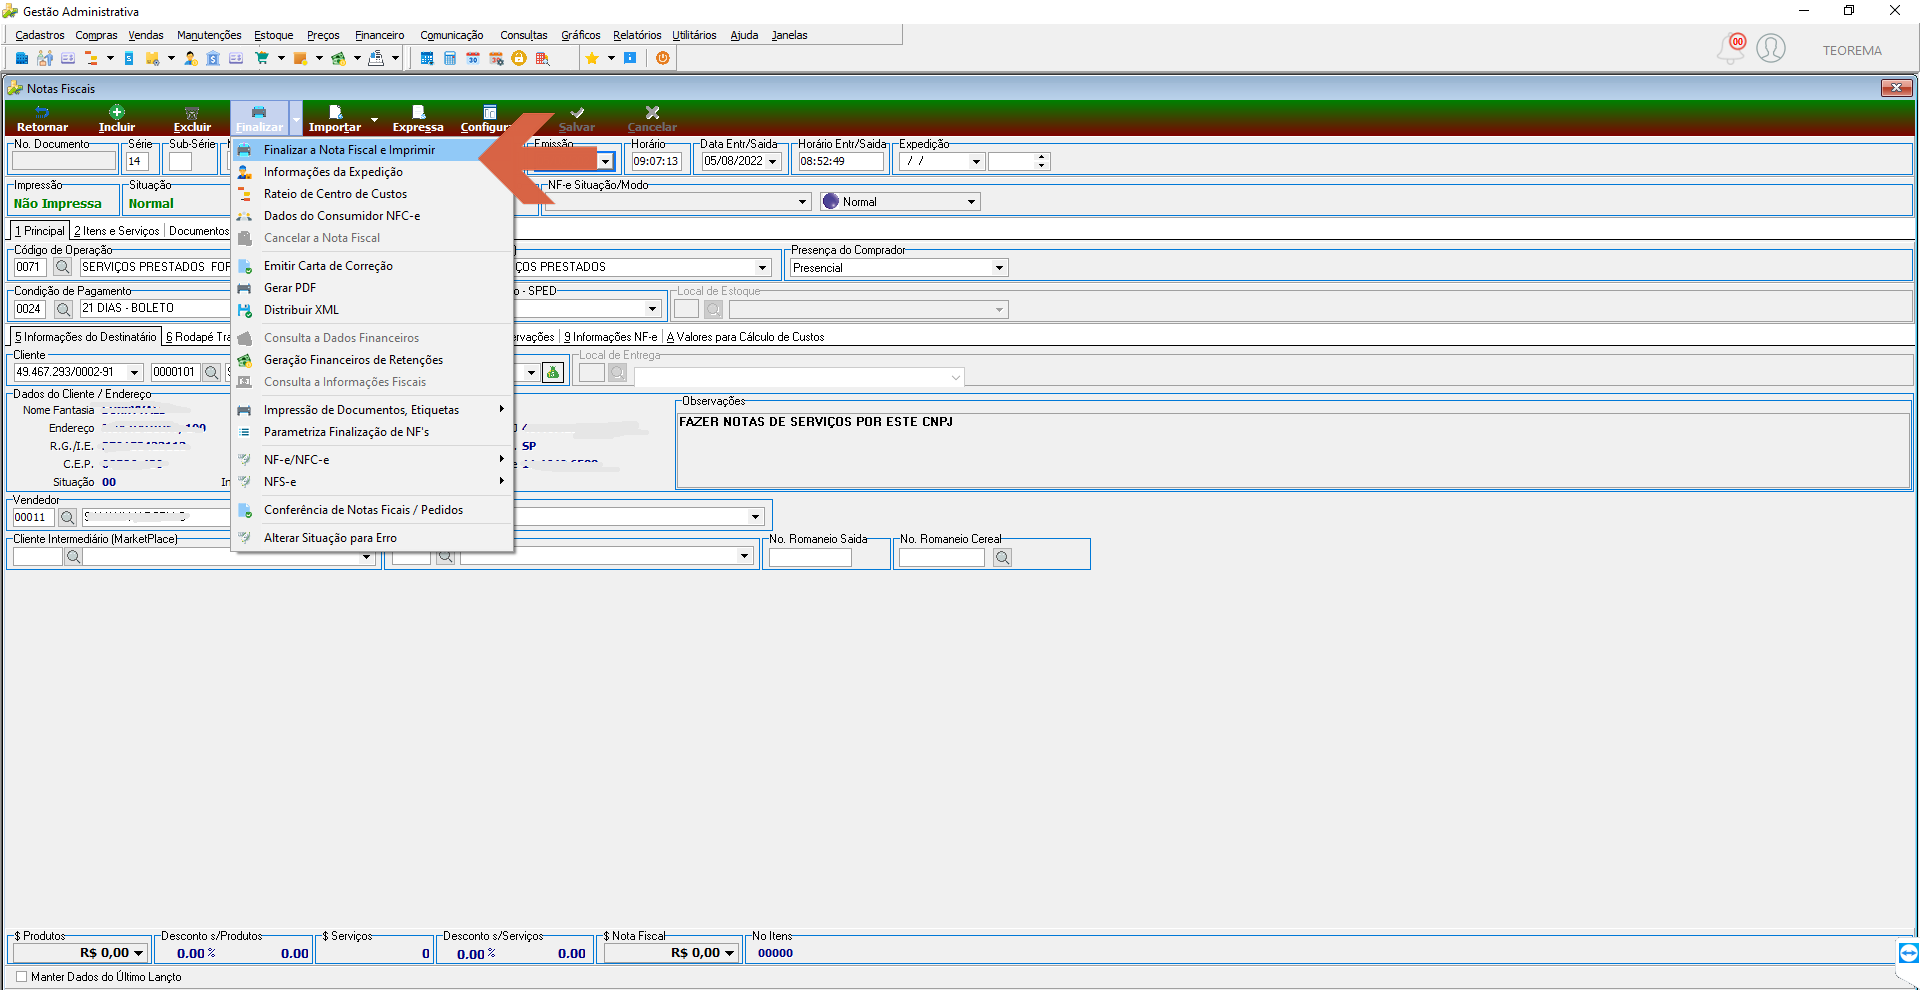The image size is (1920, 990).
Task: Choose Parametriza Finalização de NF's
Action: [x=372, y=432]
